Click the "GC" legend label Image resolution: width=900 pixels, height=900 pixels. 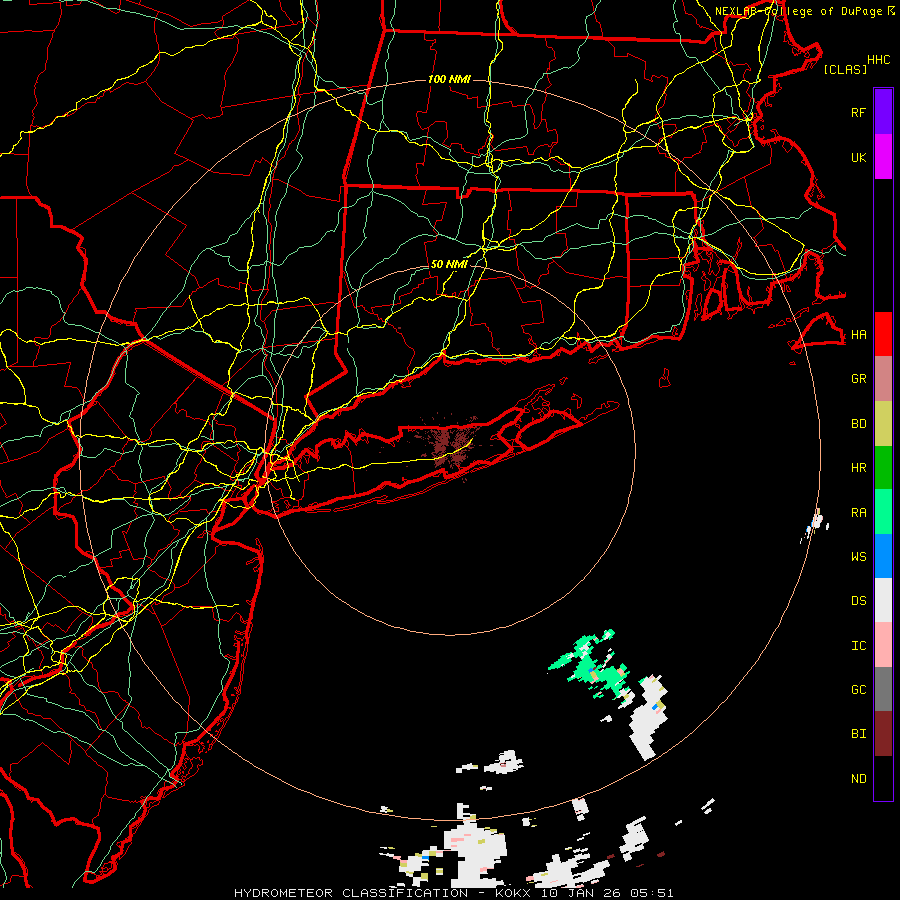coord(858,690)
